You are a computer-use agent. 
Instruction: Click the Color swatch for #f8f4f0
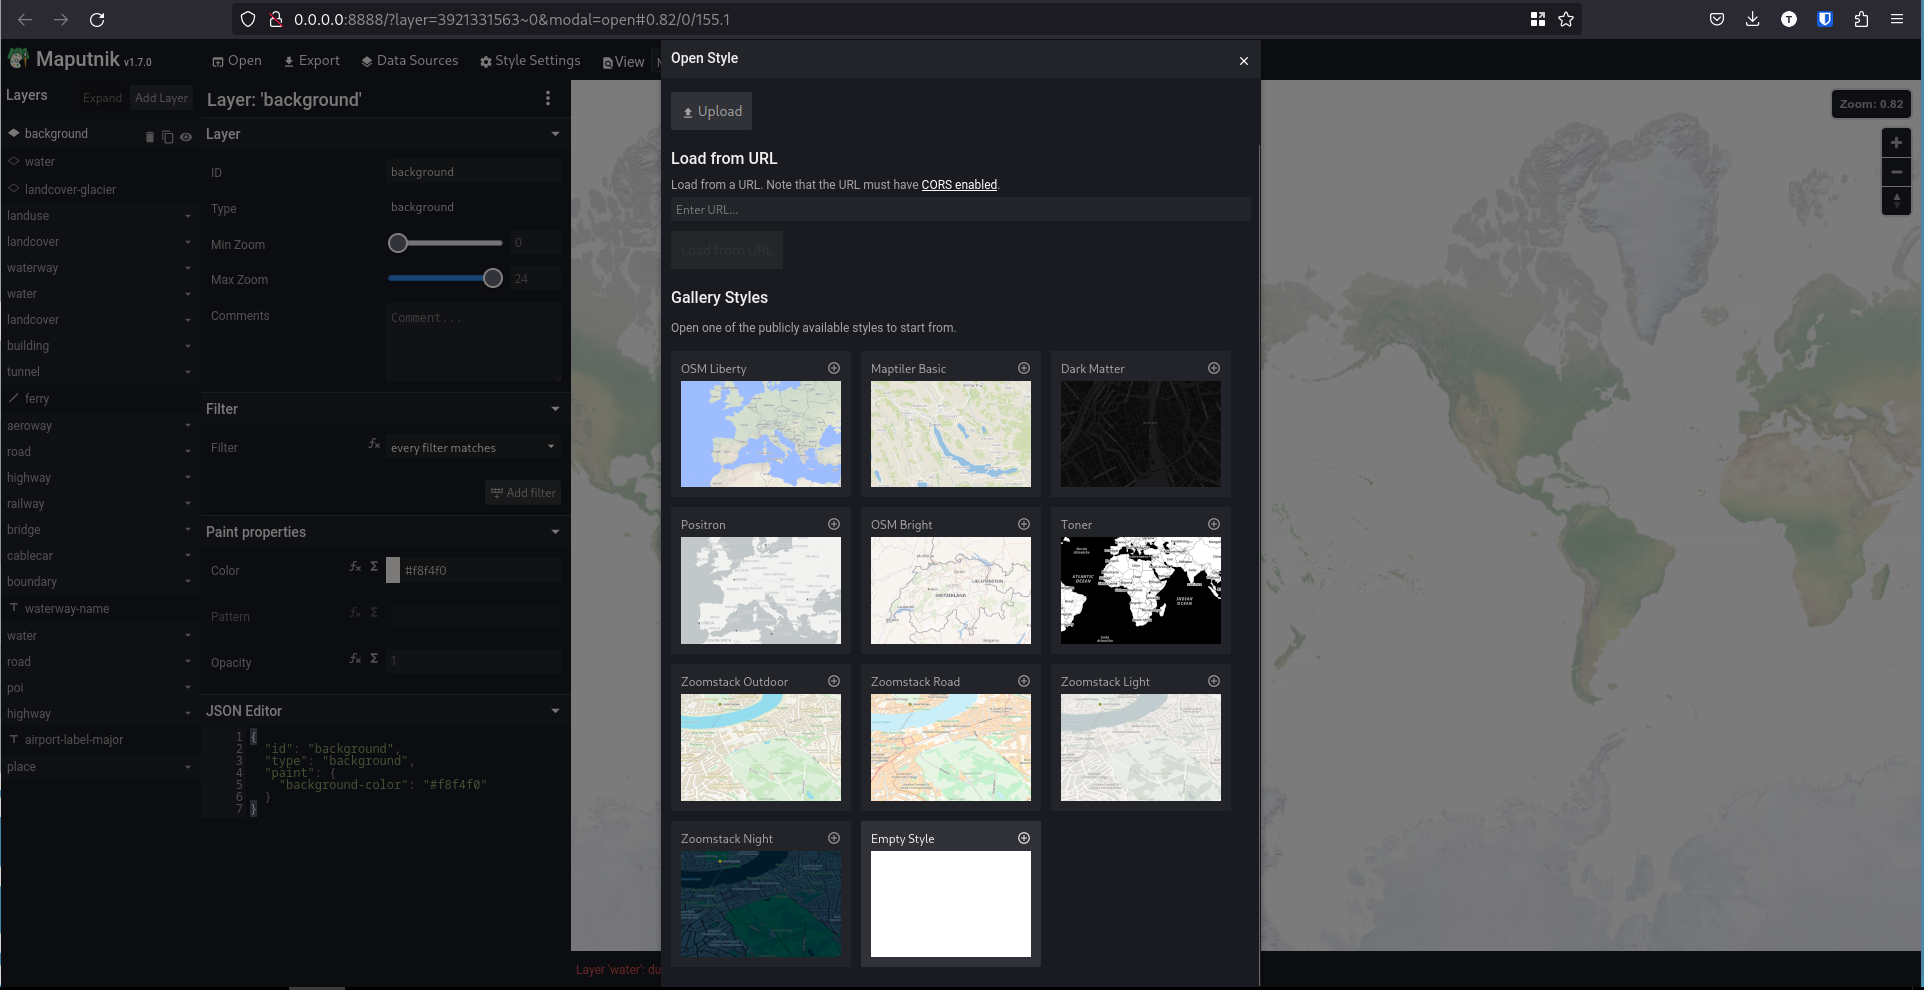tap(393, 570)
